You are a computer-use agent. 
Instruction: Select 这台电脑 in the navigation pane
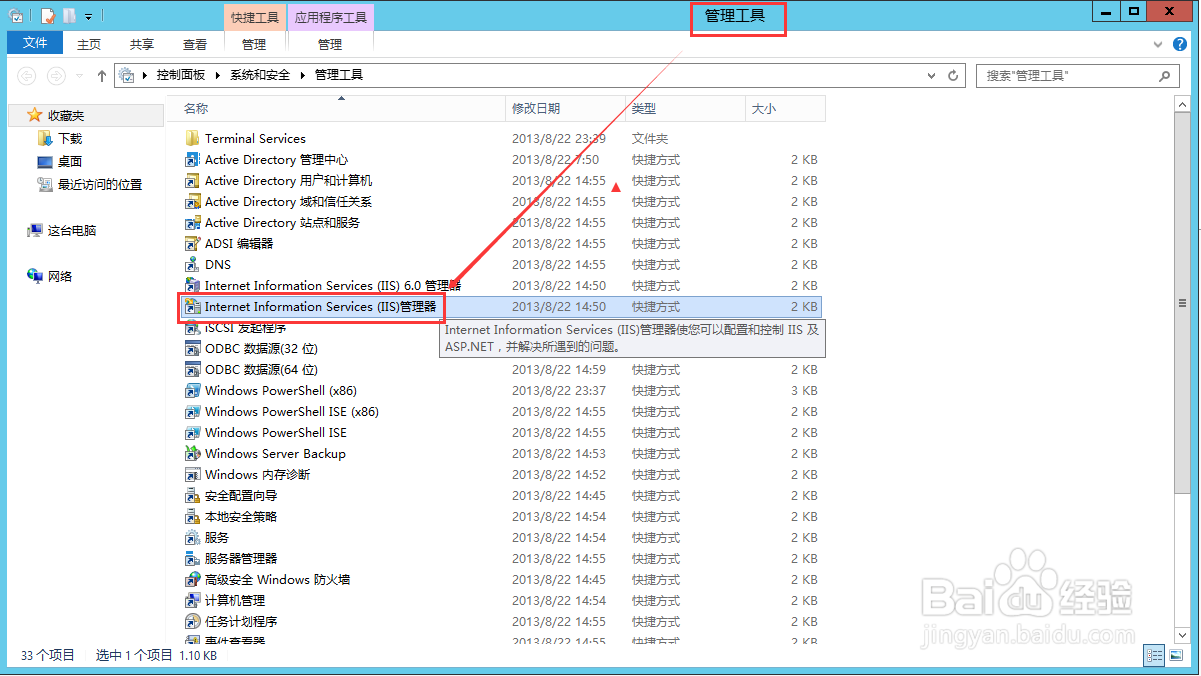point(72,230)
